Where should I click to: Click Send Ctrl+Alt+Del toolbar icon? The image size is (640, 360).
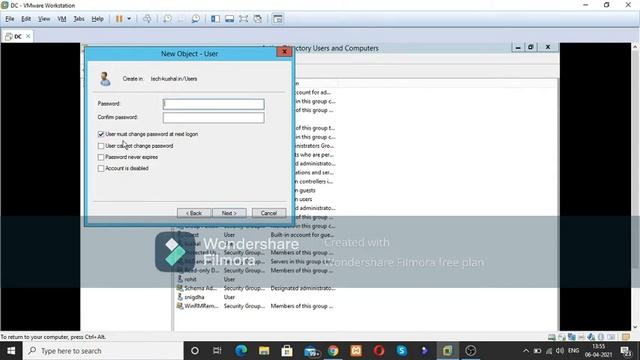tap(147, 19)
